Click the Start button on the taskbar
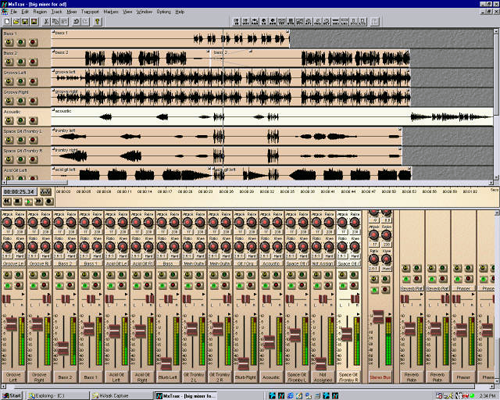Screen dimensions: 500x400 tap(11, 396)
